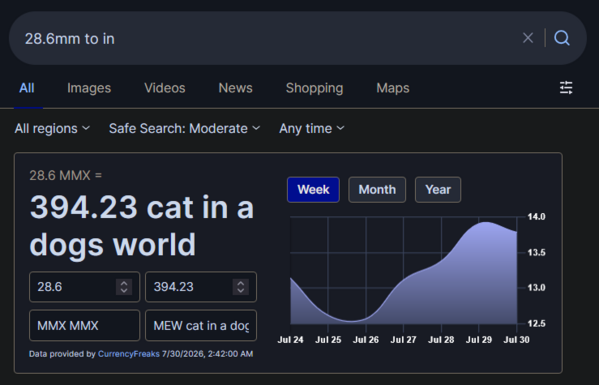Image resolution: width=599 pixels, height=385 pixels.
Task: Adjust the 394.23 value stepper arrows
Action: [x=241, y=287]
